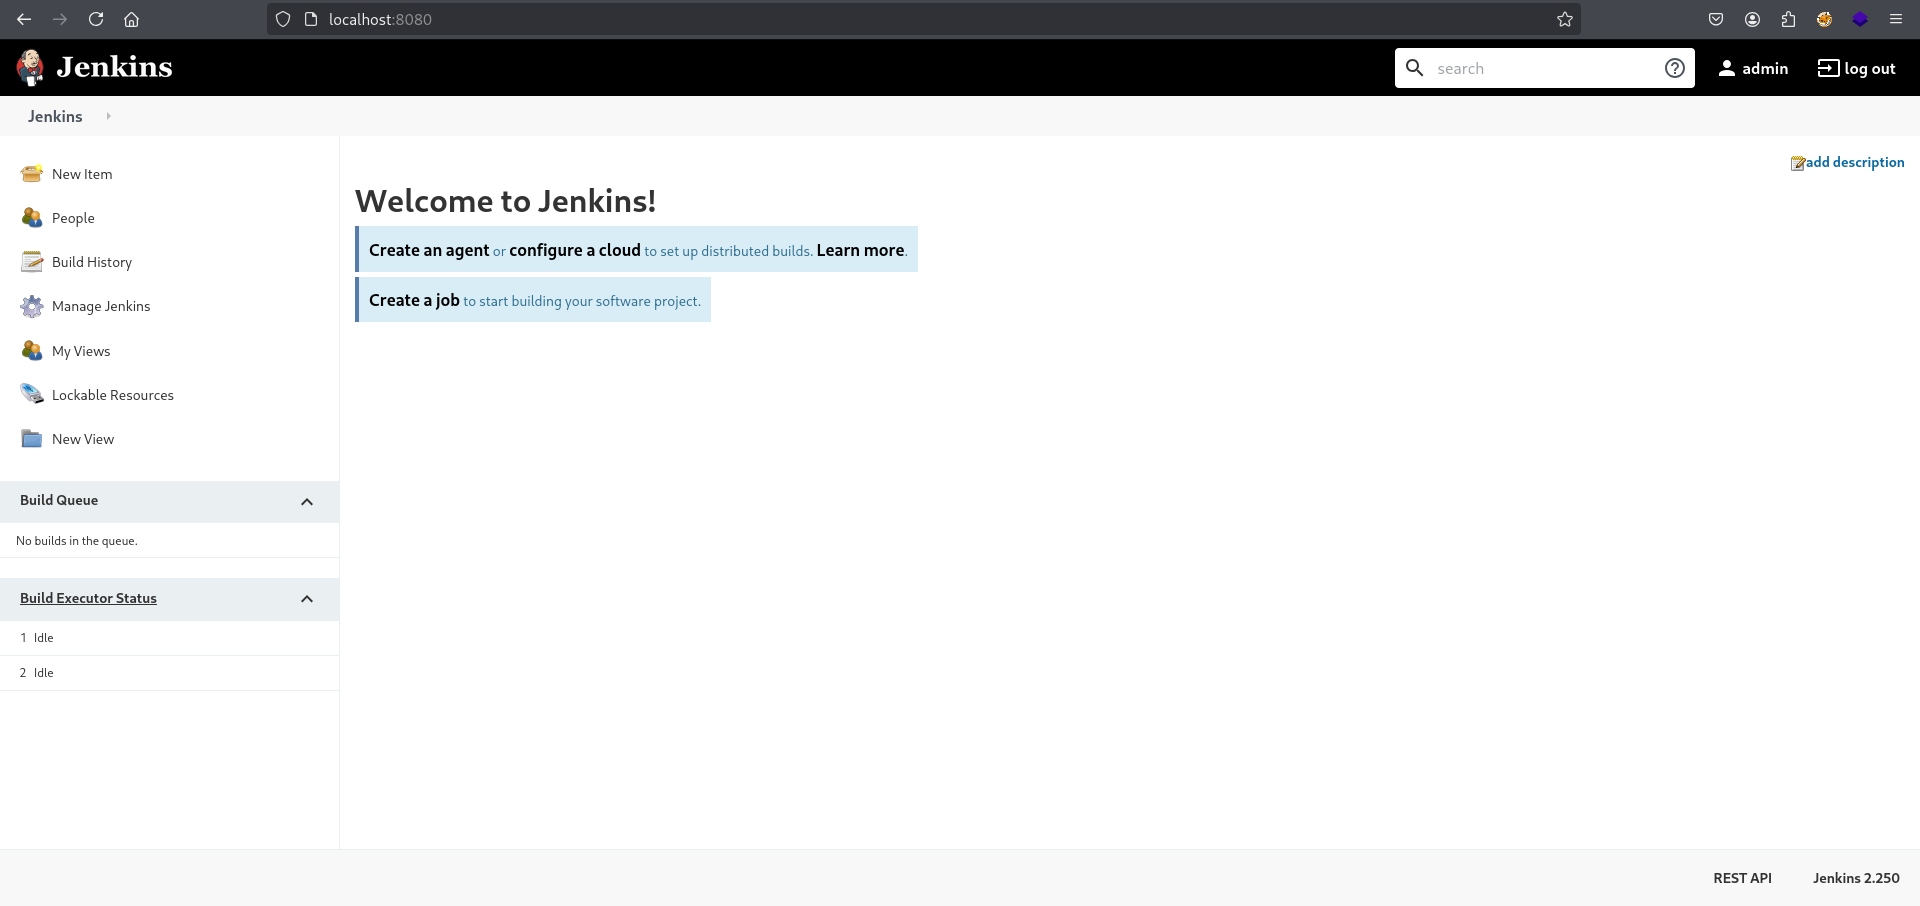Open Firefox hamburger application menu
Viewport: 1920px width, 906px height.
pyautogui.click(x=1896, y=19)
